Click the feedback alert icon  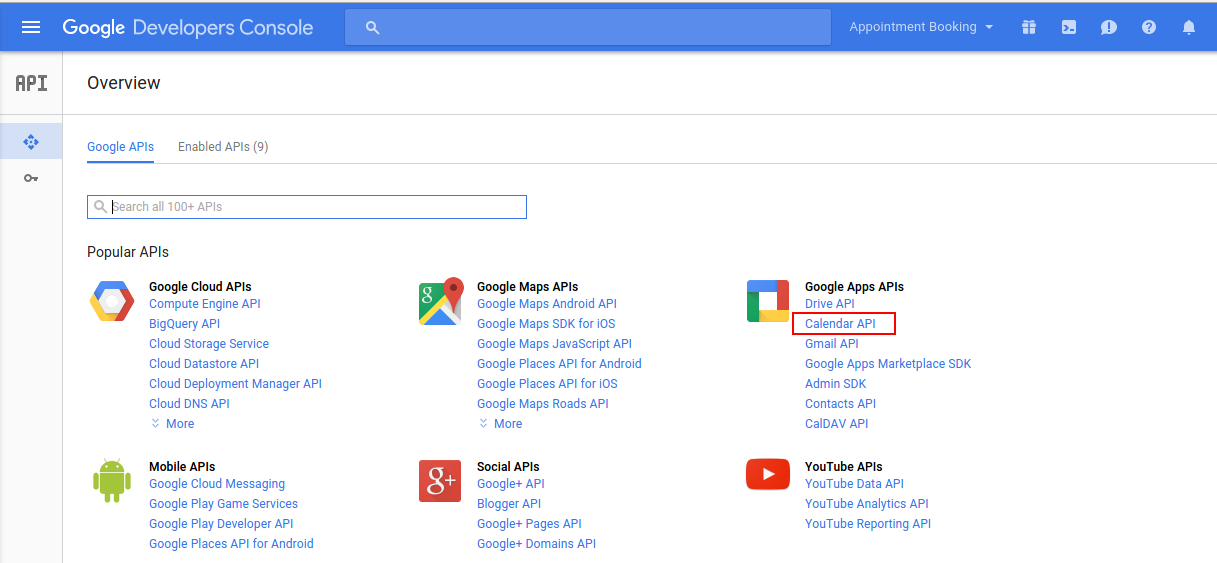tap(1109, 27)
